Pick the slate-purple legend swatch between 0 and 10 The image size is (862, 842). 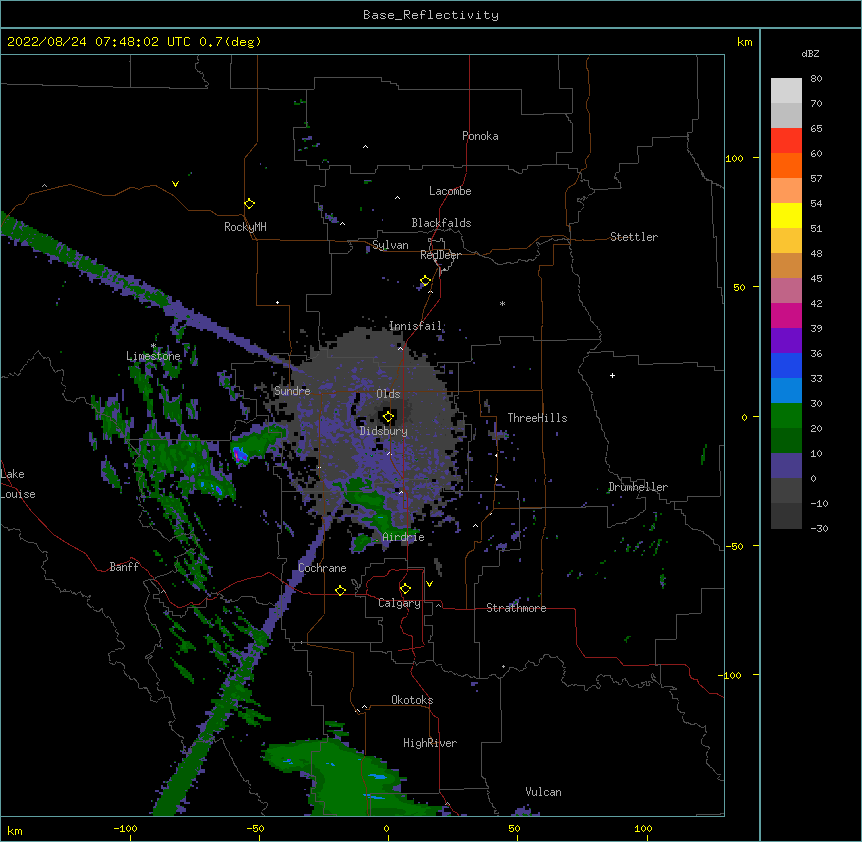point(786,466)
